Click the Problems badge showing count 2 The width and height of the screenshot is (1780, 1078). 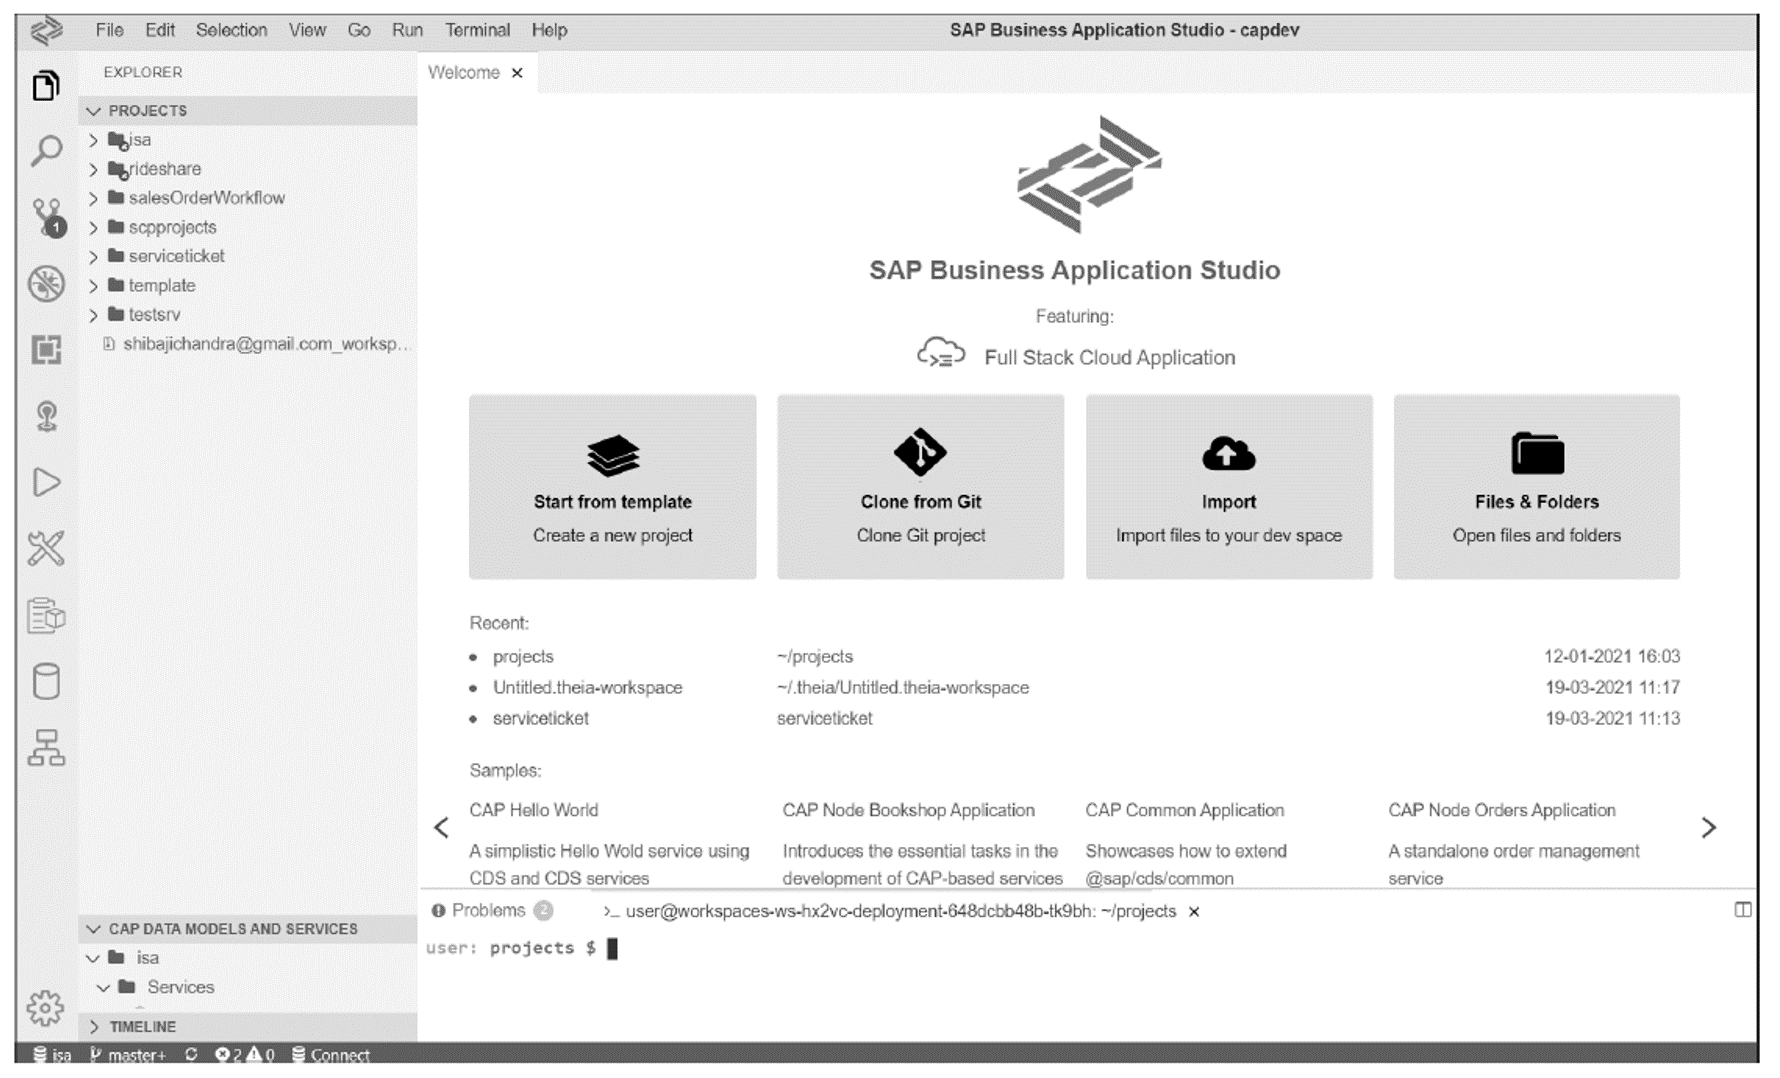(x=542, y=910)
